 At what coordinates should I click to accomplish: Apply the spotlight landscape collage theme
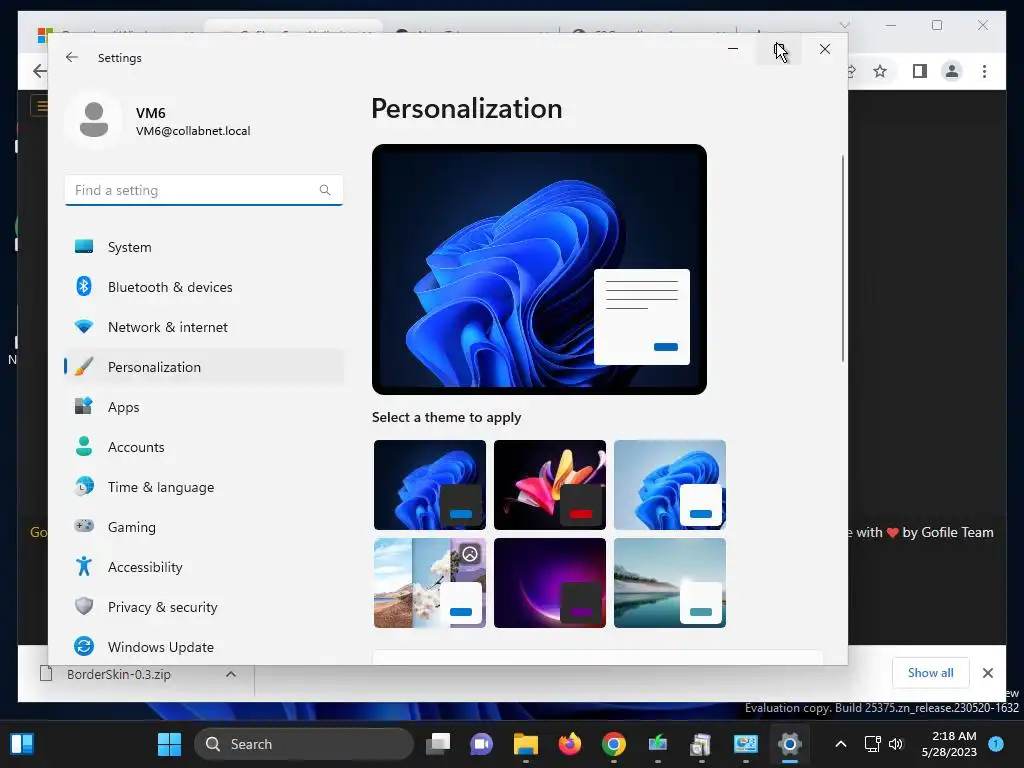430,583
